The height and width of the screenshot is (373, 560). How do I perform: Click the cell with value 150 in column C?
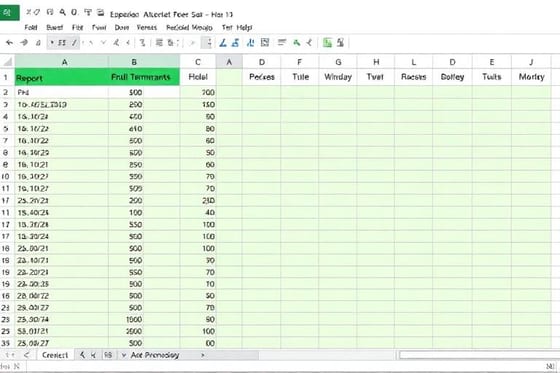point(198,105)
